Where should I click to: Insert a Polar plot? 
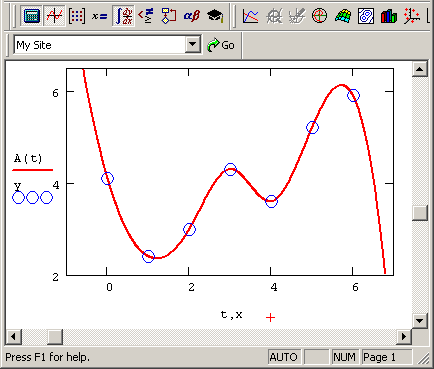click(x=319, y=16)
